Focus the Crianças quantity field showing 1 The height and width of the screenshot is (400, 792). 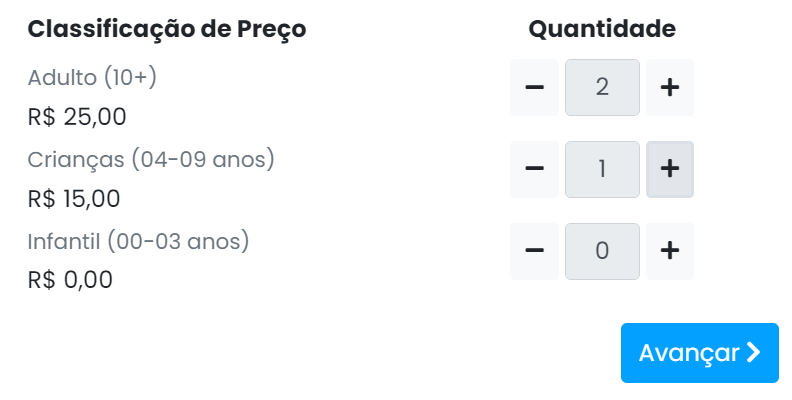point(602,169)
